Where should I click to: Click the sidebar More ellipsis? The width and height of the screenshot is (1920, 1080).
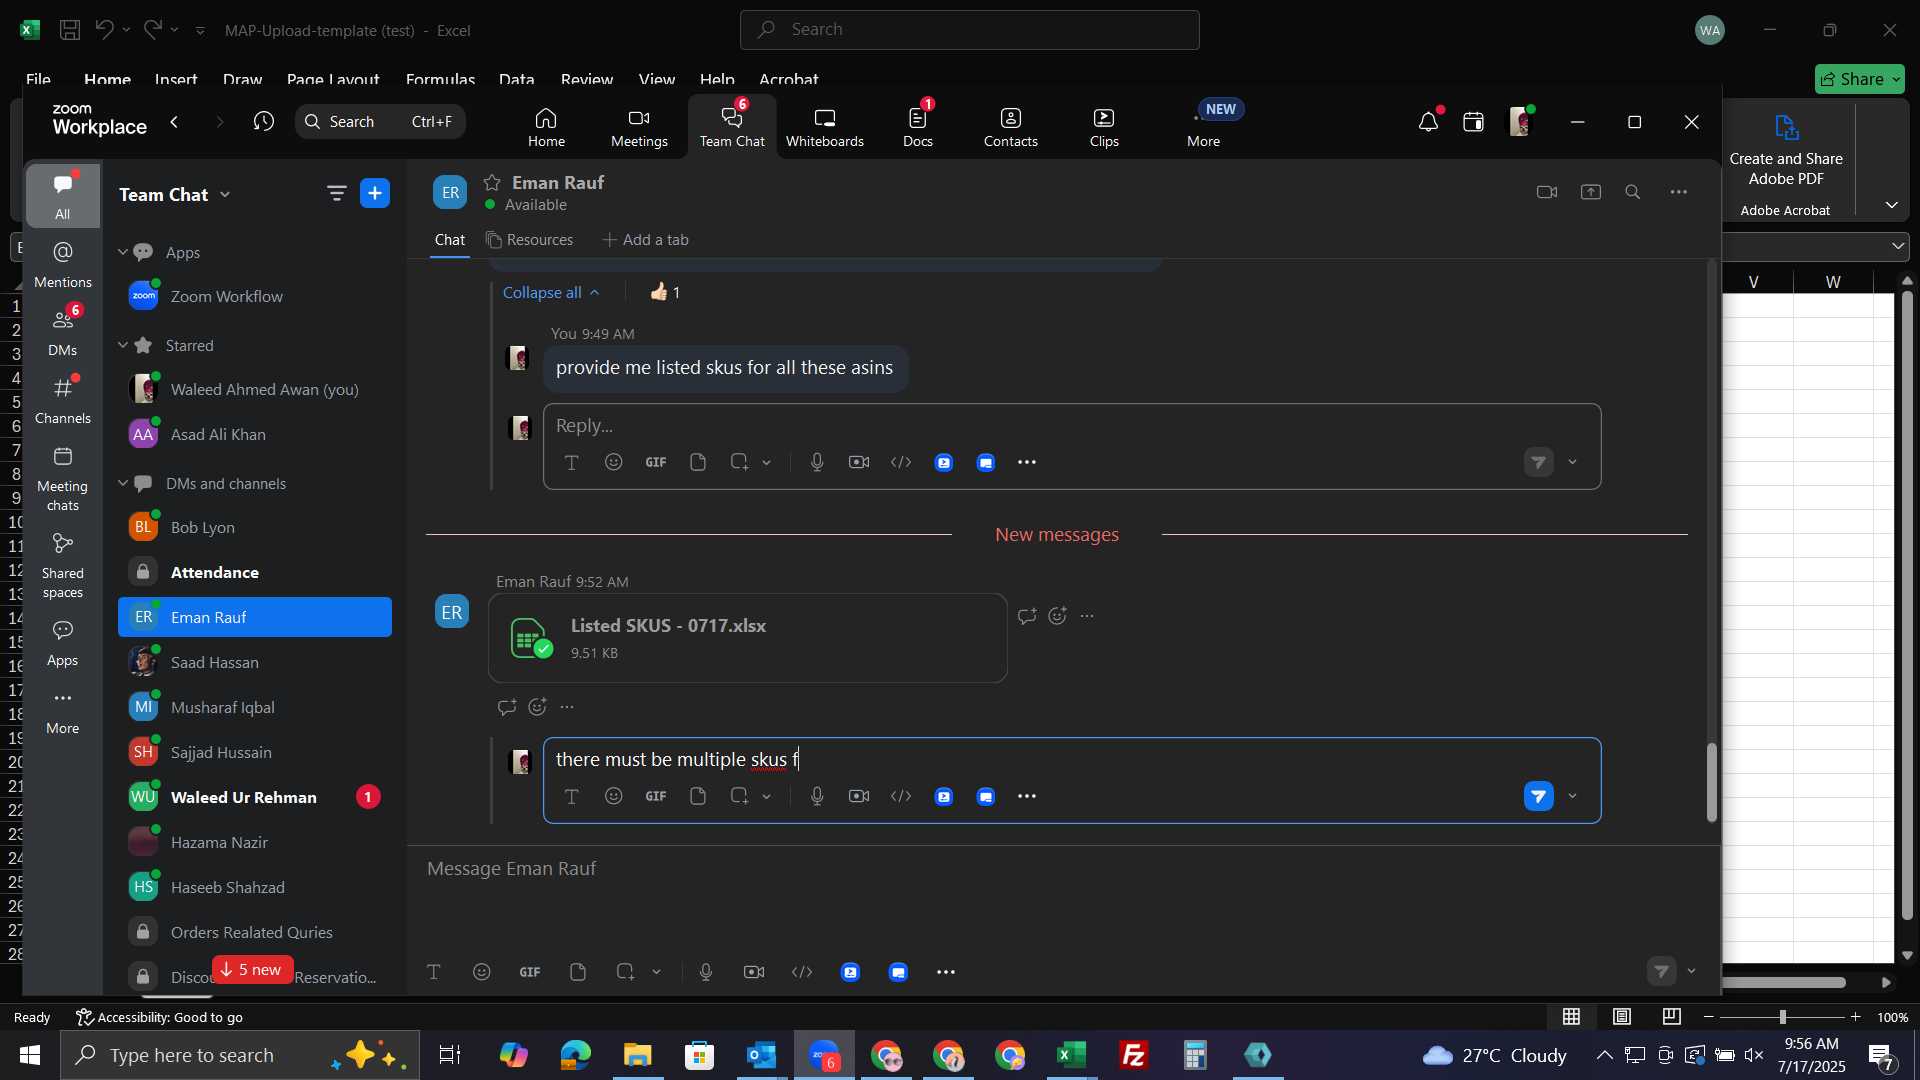click(x=63, y=711)
